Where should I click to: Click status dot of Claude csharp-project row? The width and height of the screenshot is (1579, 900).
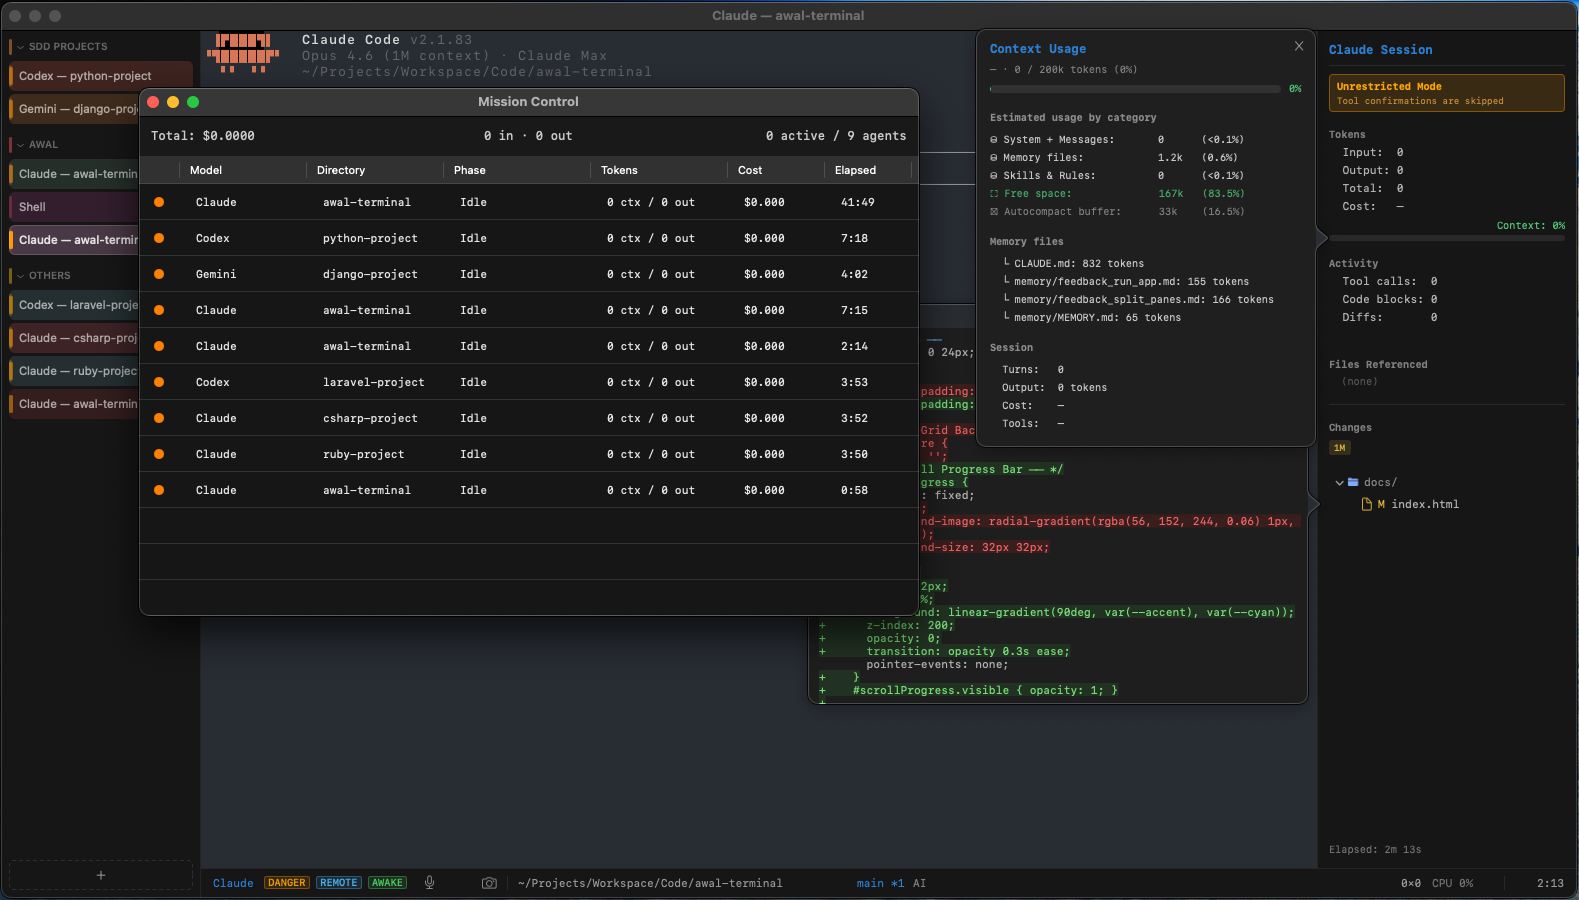tap(159, 418)
